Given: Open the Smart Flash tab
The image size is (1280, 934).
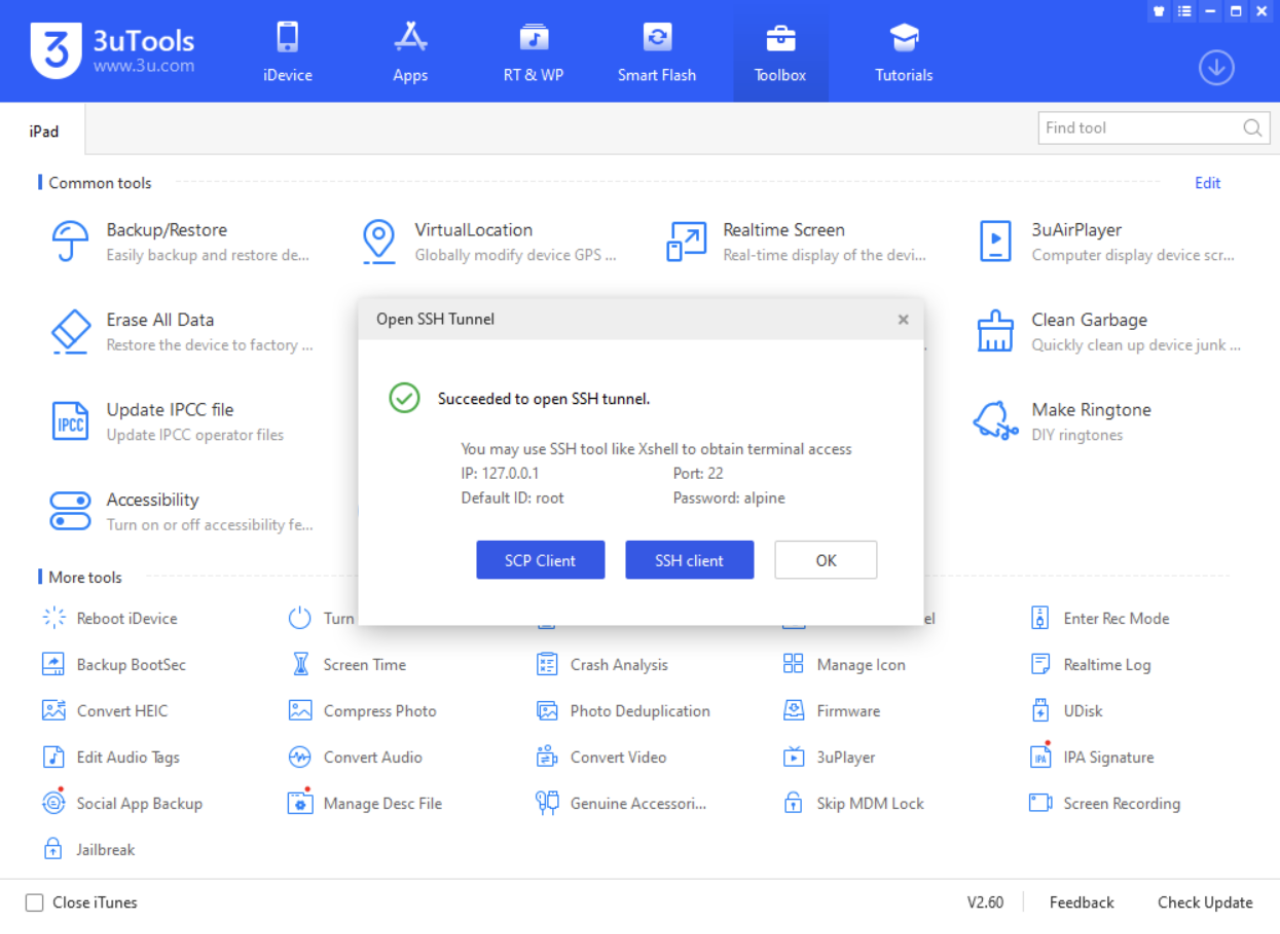Looking at the screenshot, I should (x=657, y=52).
